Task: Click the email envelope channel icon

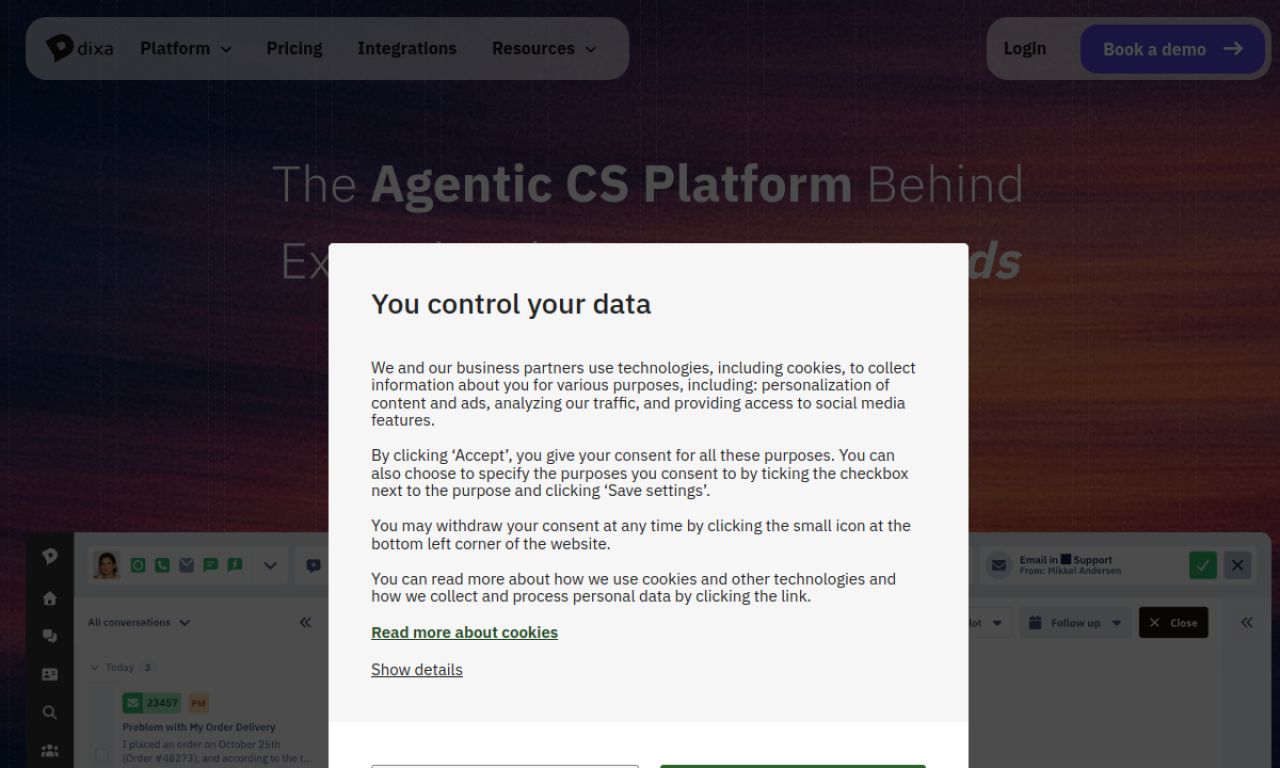Action: coord(187,565)
